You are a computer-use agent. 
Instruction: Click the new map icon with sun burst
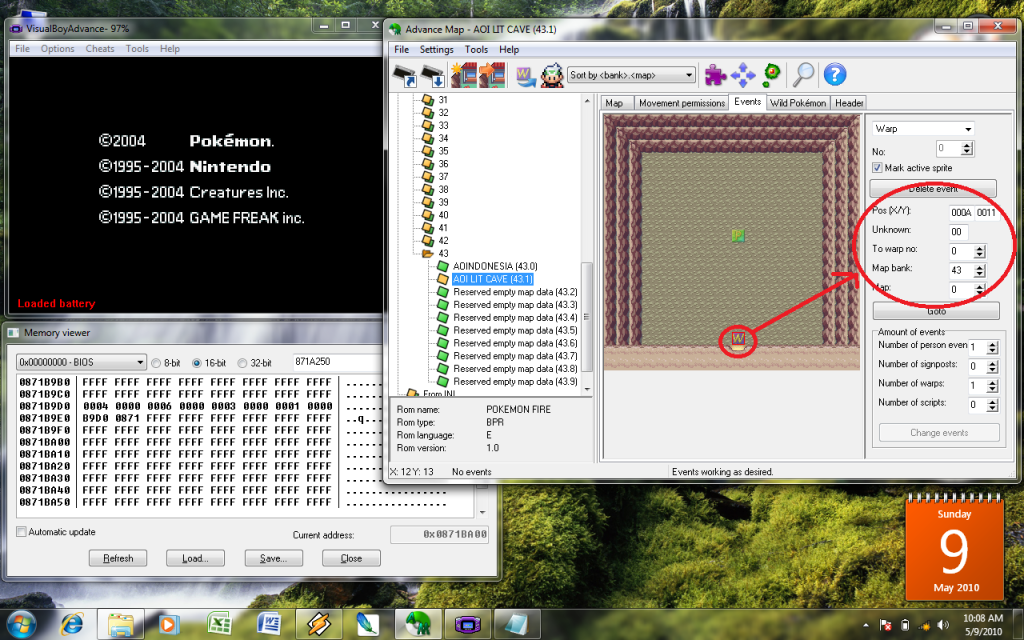464,75
